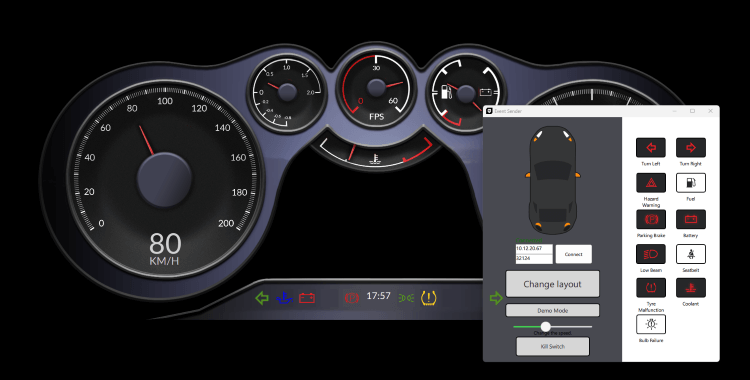Click the Parking Brake icon button
Image resolution: width=750 pixels, height=380 pixels.
(651, 219)
